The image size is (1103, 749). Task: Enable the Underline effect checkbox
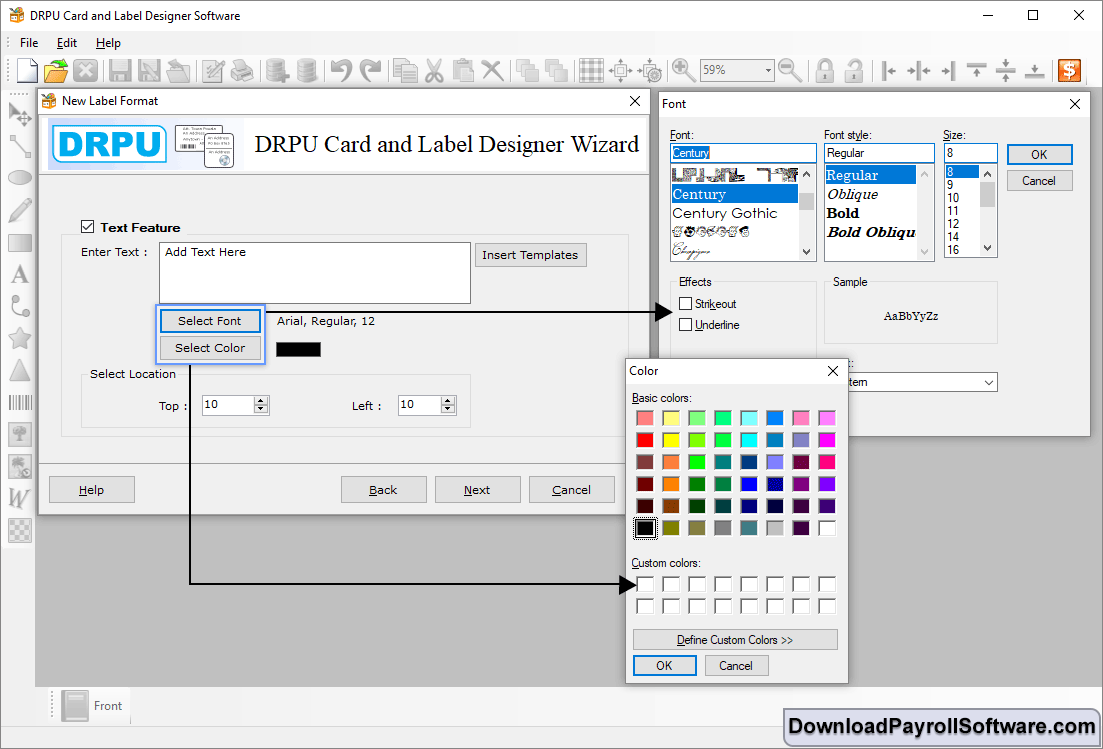685,324
